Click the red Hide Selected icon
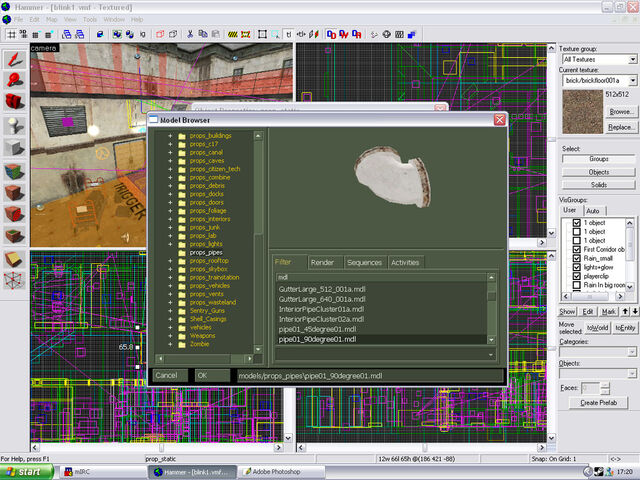Image resolution: width=640 pixels, height=480 pixels. [160, 34]
